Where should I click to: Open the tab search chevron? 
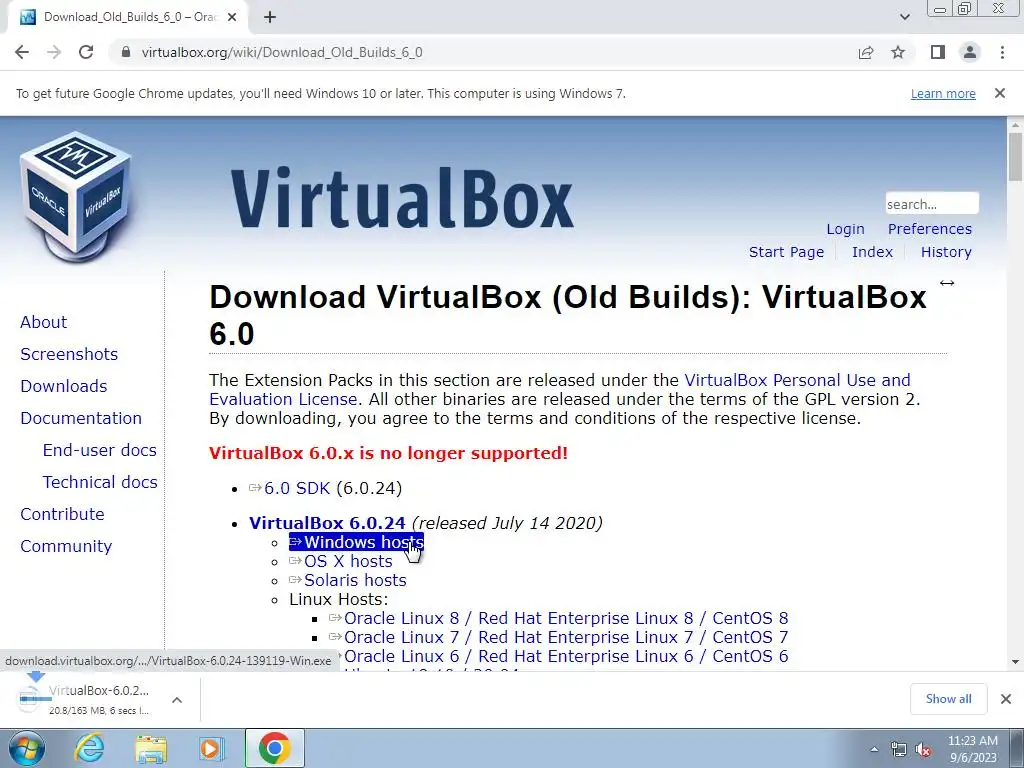[x=904, y=17]
